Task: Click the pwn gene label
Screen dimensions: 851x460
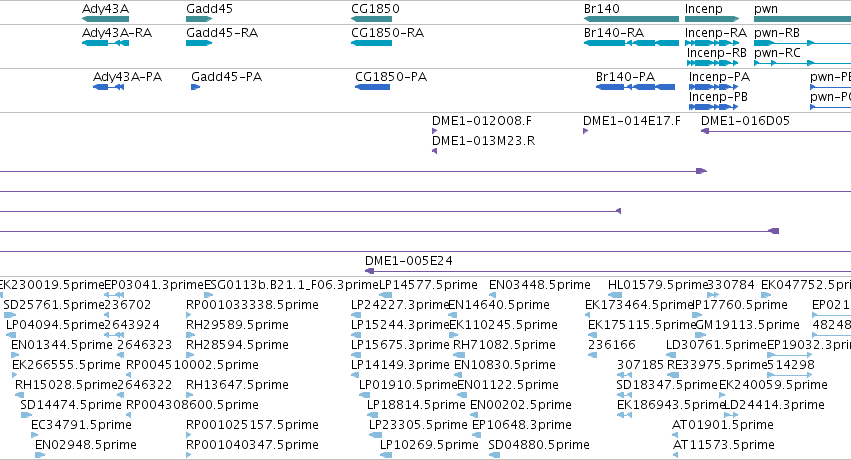Action: coord(766,9)
